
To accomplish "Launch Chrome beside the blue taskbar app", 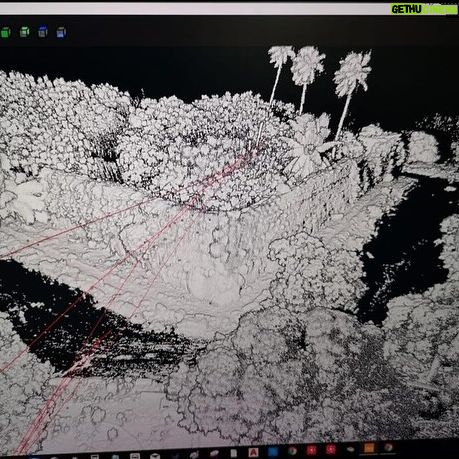I will pos(292,451).
